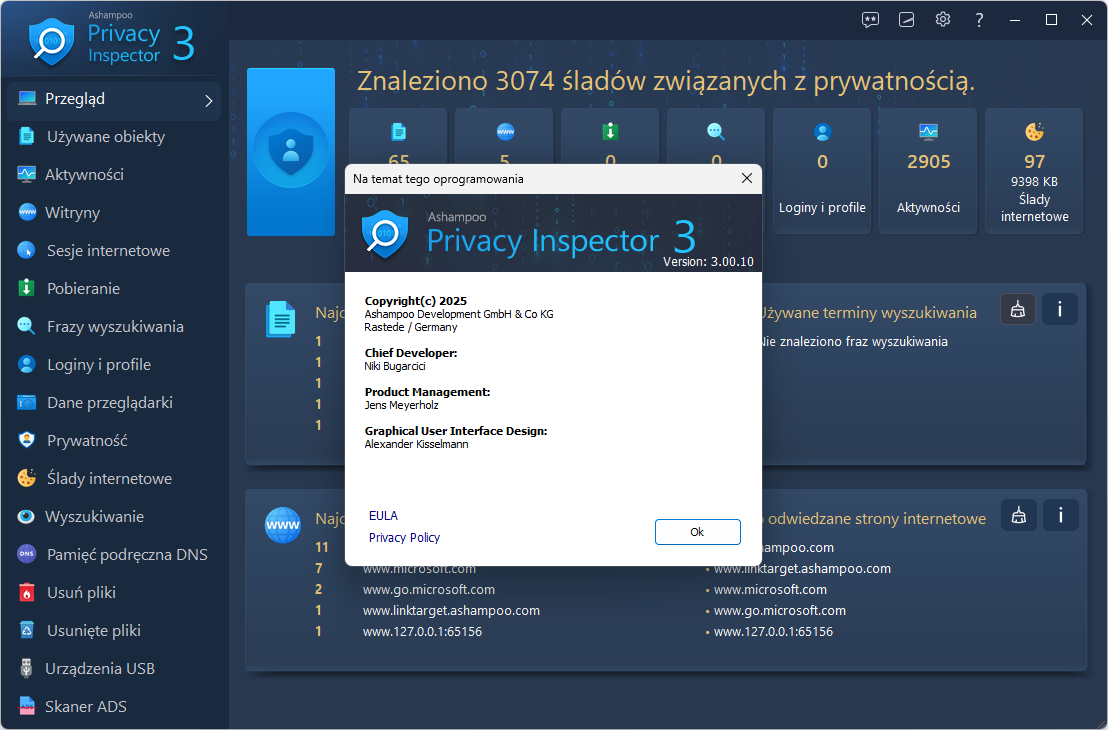Click the Ślady internetowe 97 cookie tile
The height and width of the screenshot is (730, 1108).
pyautogui.click(x=1034, y=171)
